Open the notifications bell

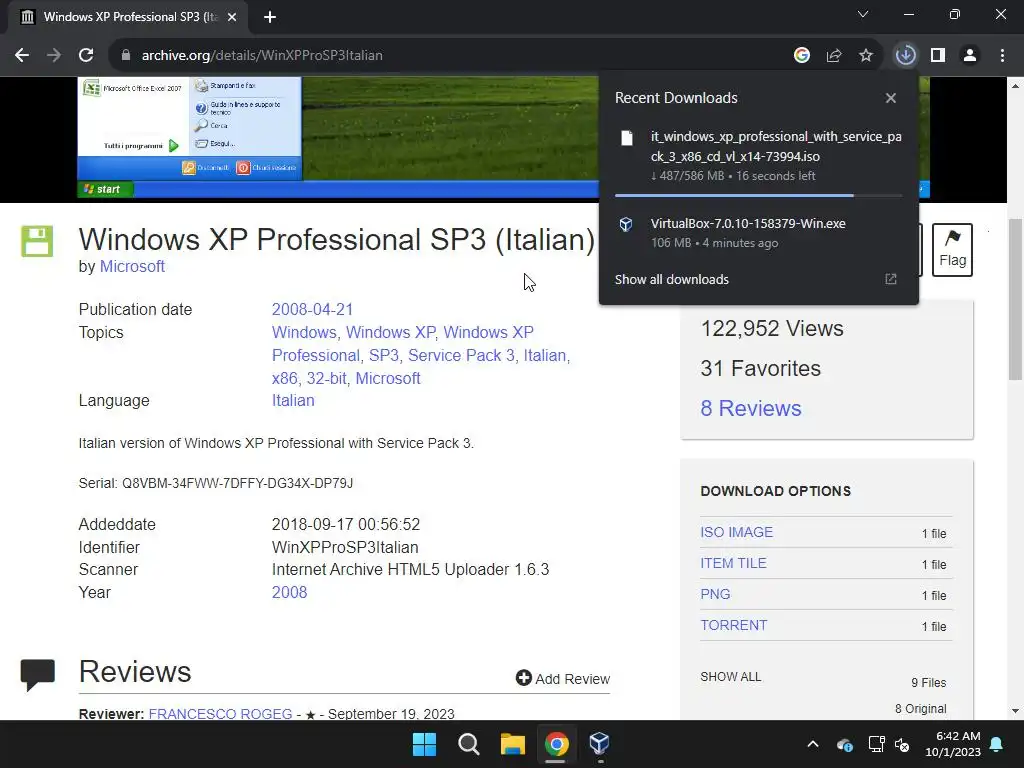tap(997, 744)
